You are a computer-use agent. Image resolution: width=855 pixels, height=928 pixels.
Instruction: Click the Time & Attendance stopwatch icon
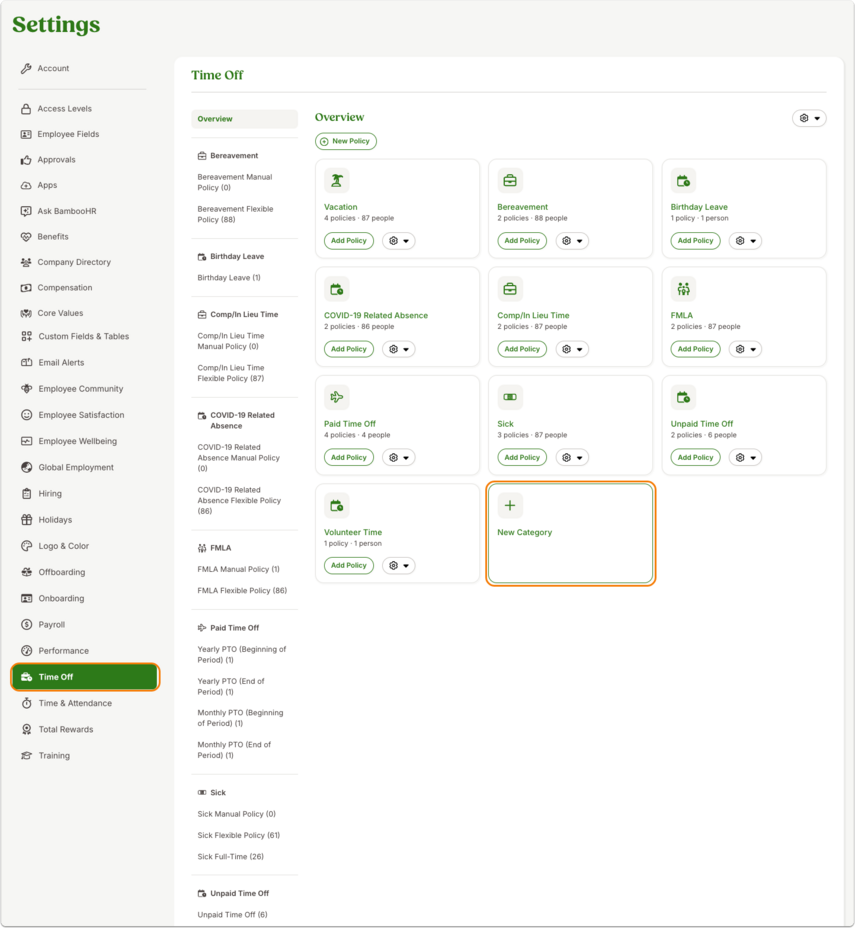[27, 703]
